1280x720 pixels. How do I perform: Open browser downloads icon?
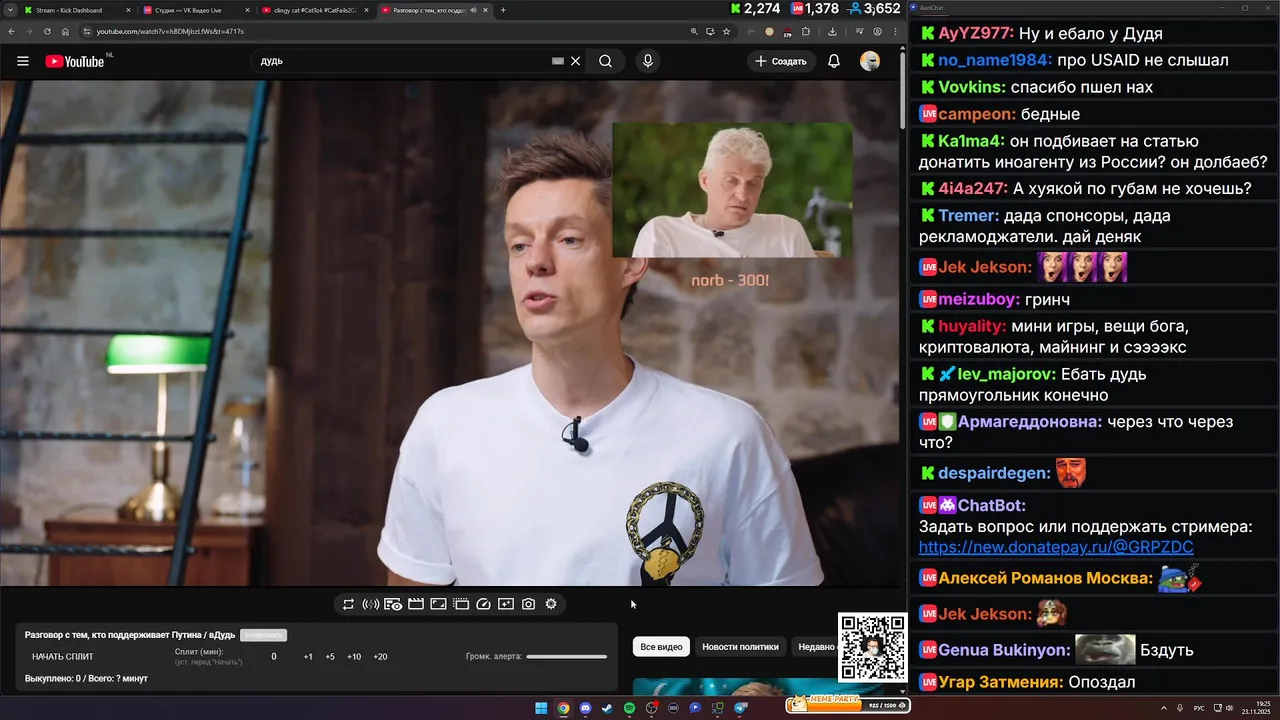832,31
